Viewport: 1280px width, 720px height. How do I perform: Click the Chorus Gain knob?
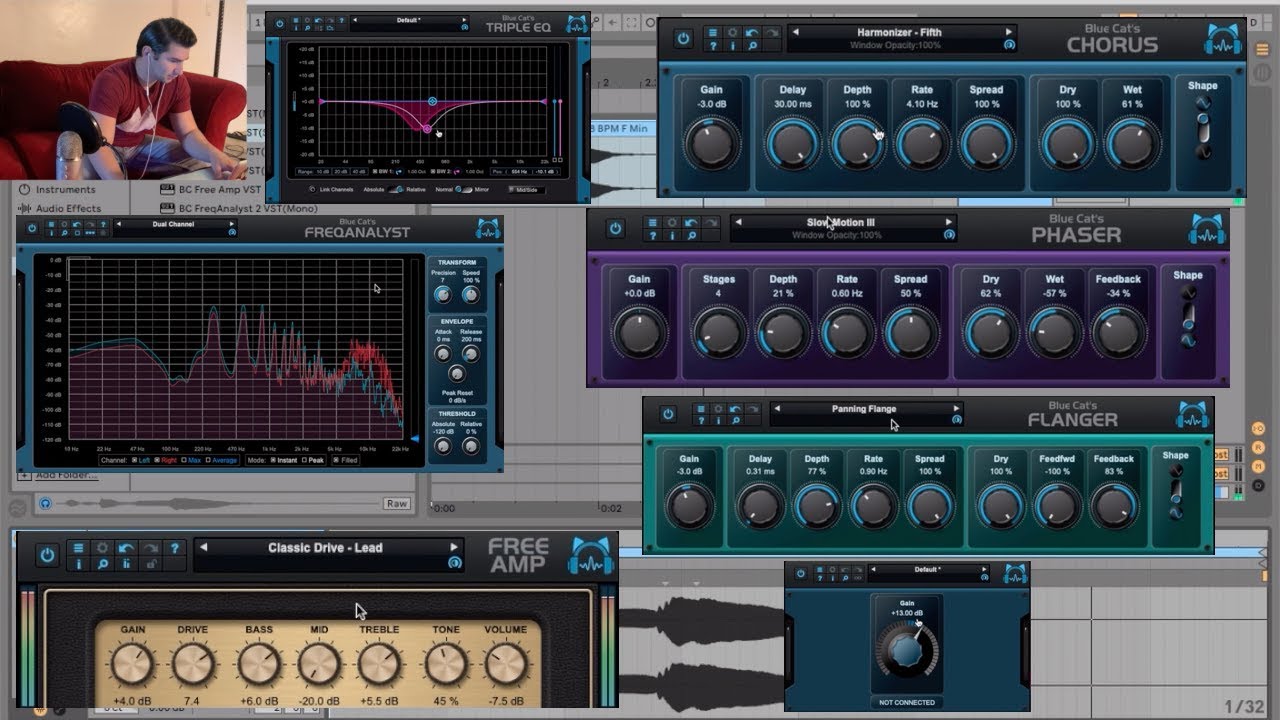click(711, 144)
